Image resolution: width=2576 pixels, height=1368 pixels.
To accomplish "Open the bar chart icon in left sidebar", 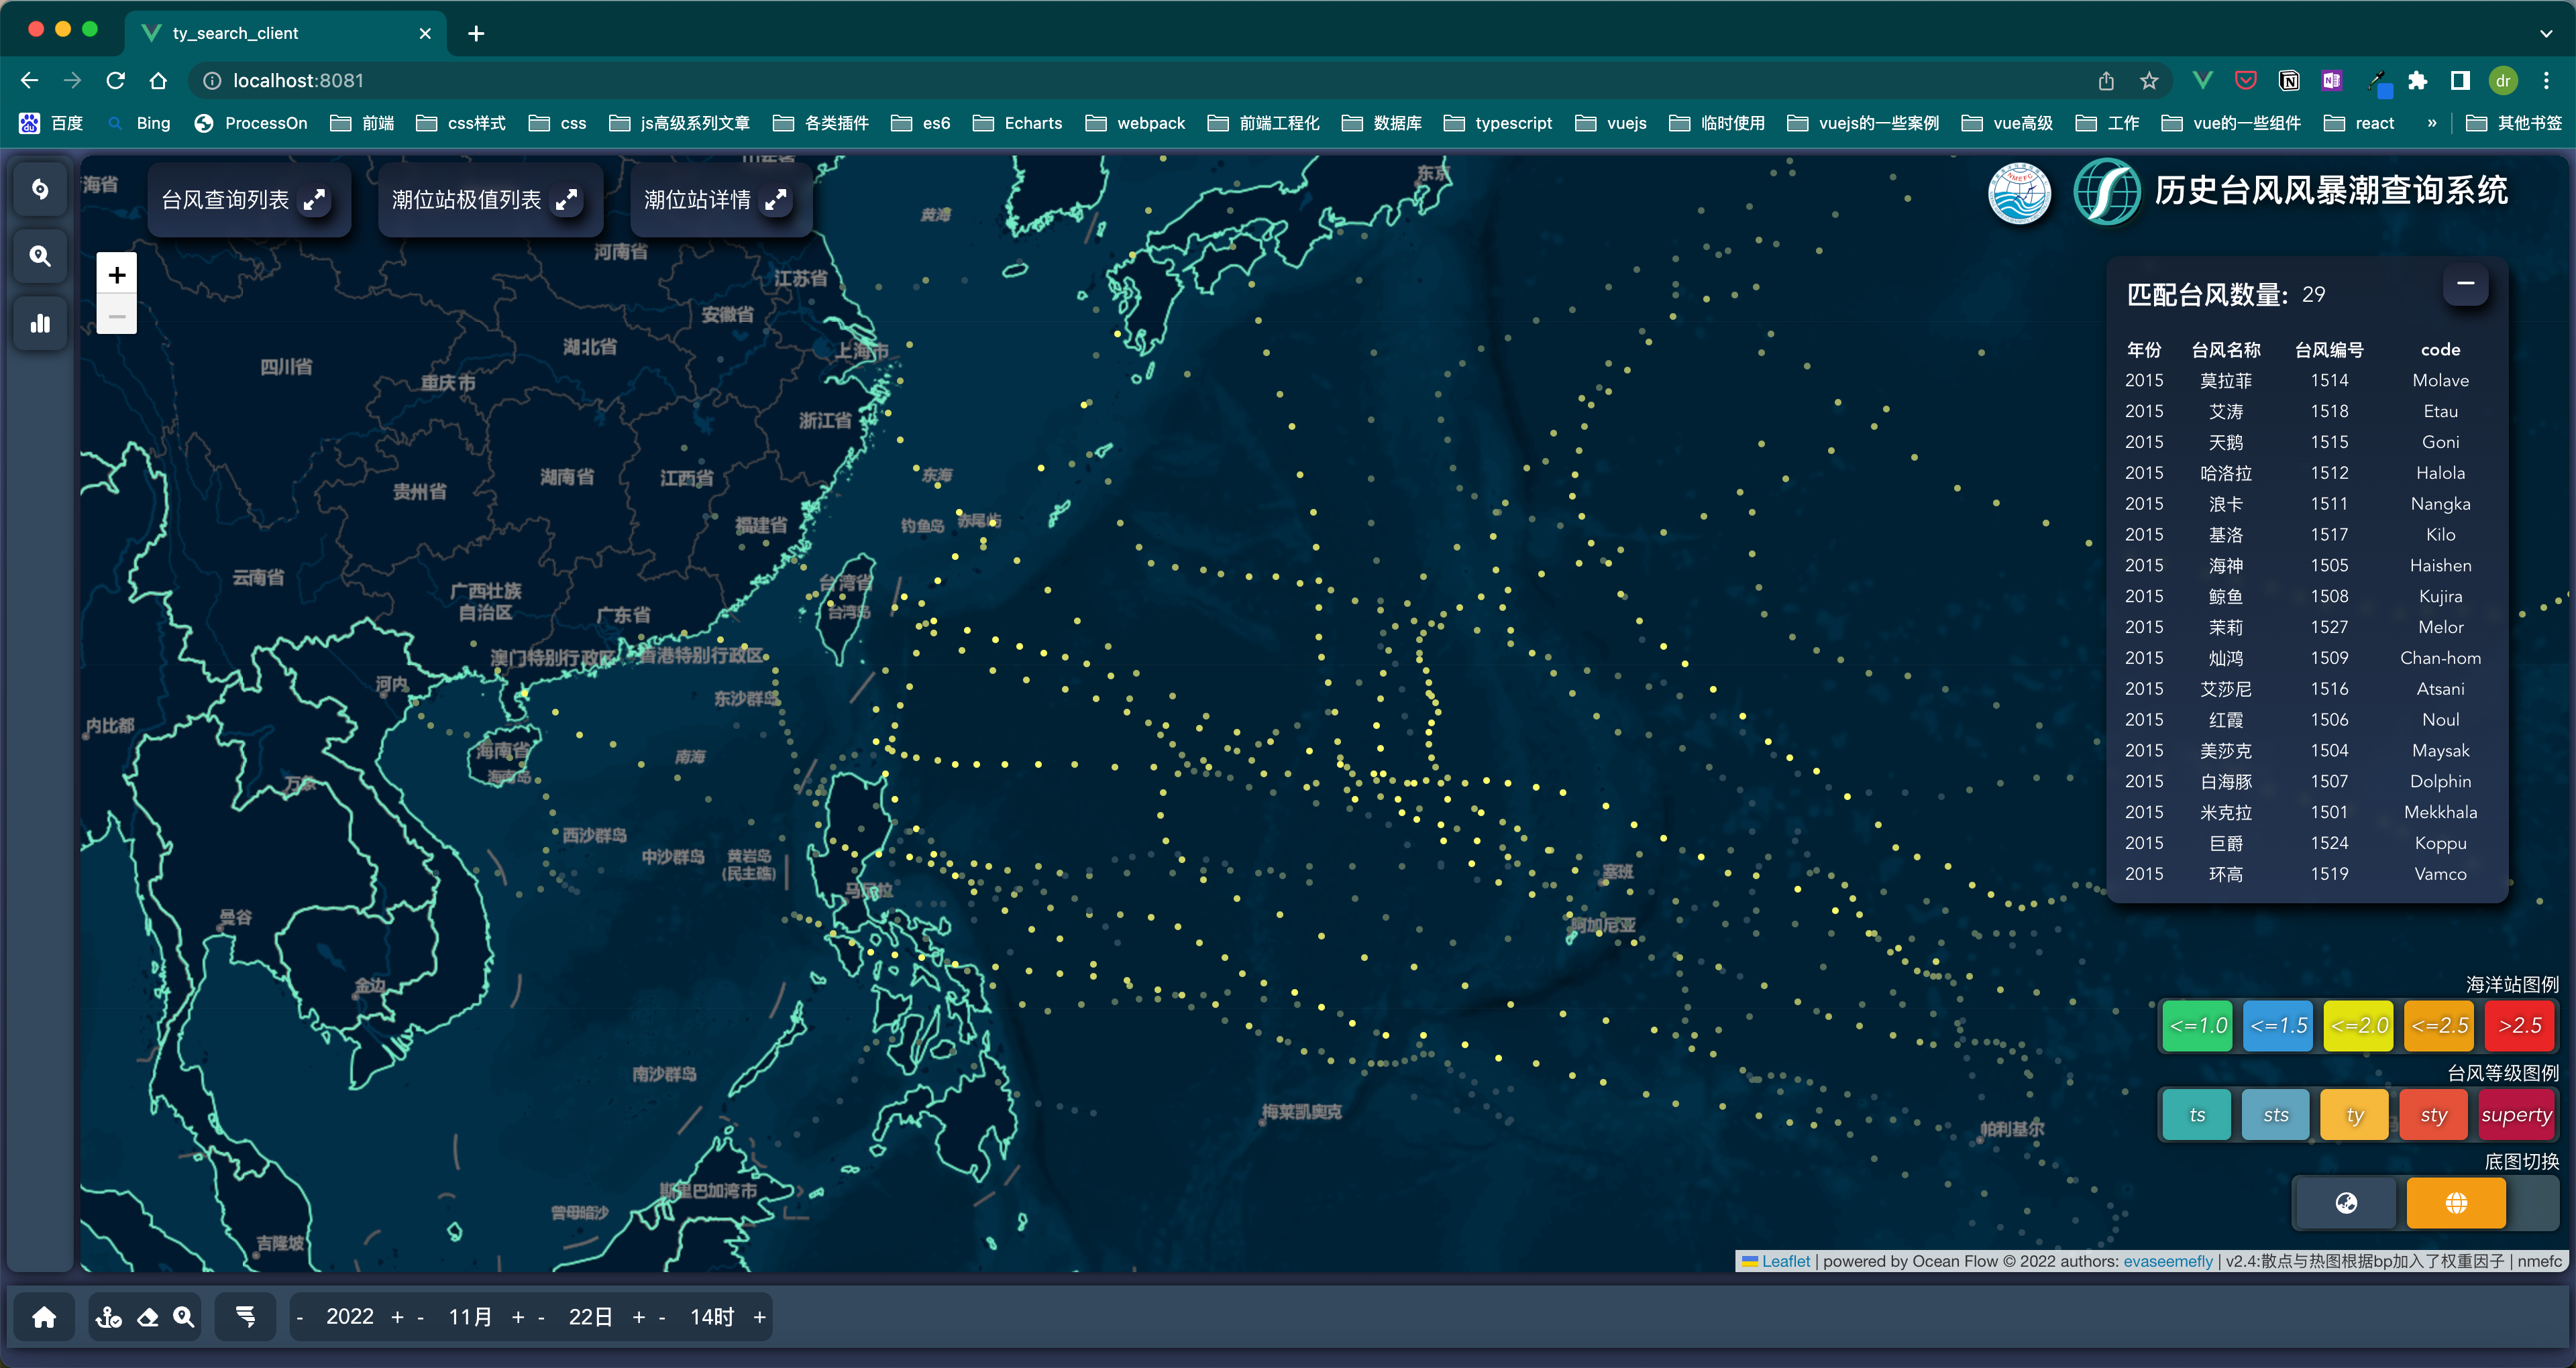I will point(40,323).
